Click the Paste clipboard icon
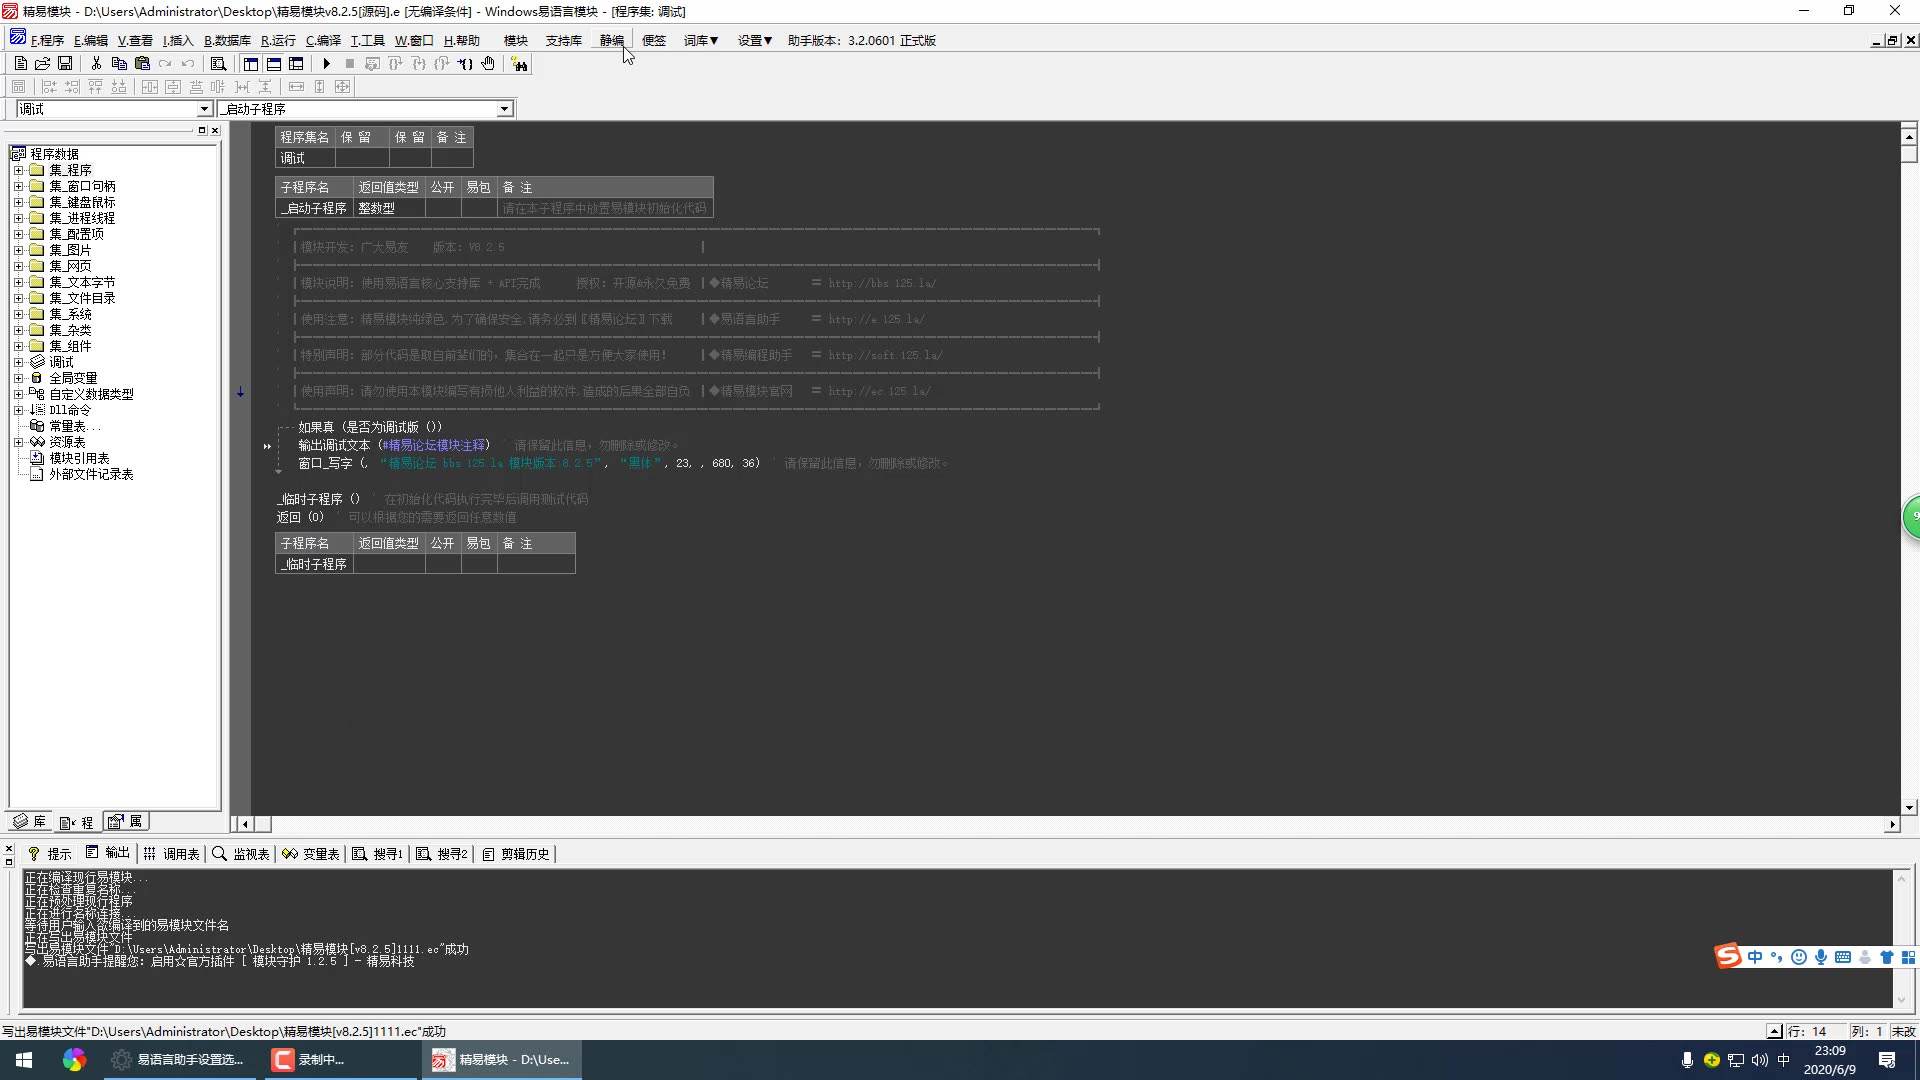The width and height of the screenshot is (1920, 1080). [x=142, y=63]
